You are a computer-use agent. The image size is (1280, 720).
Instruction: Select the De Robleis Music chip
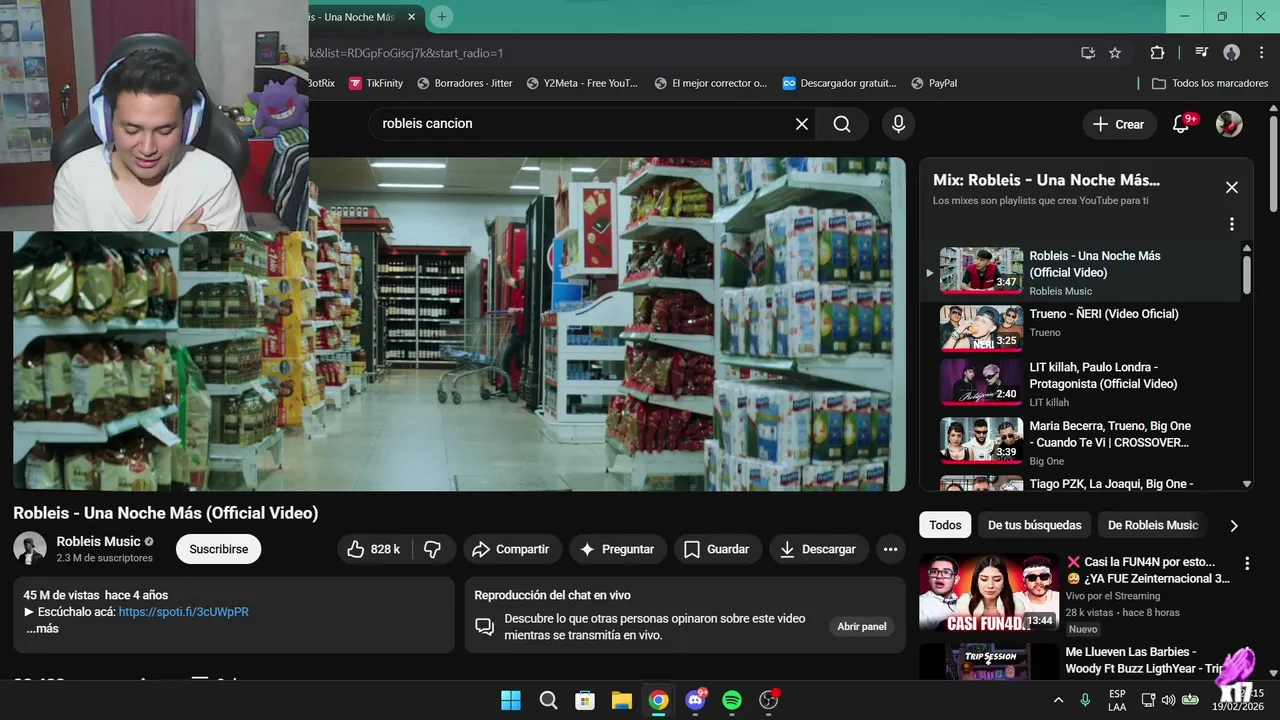(1152, 525)
